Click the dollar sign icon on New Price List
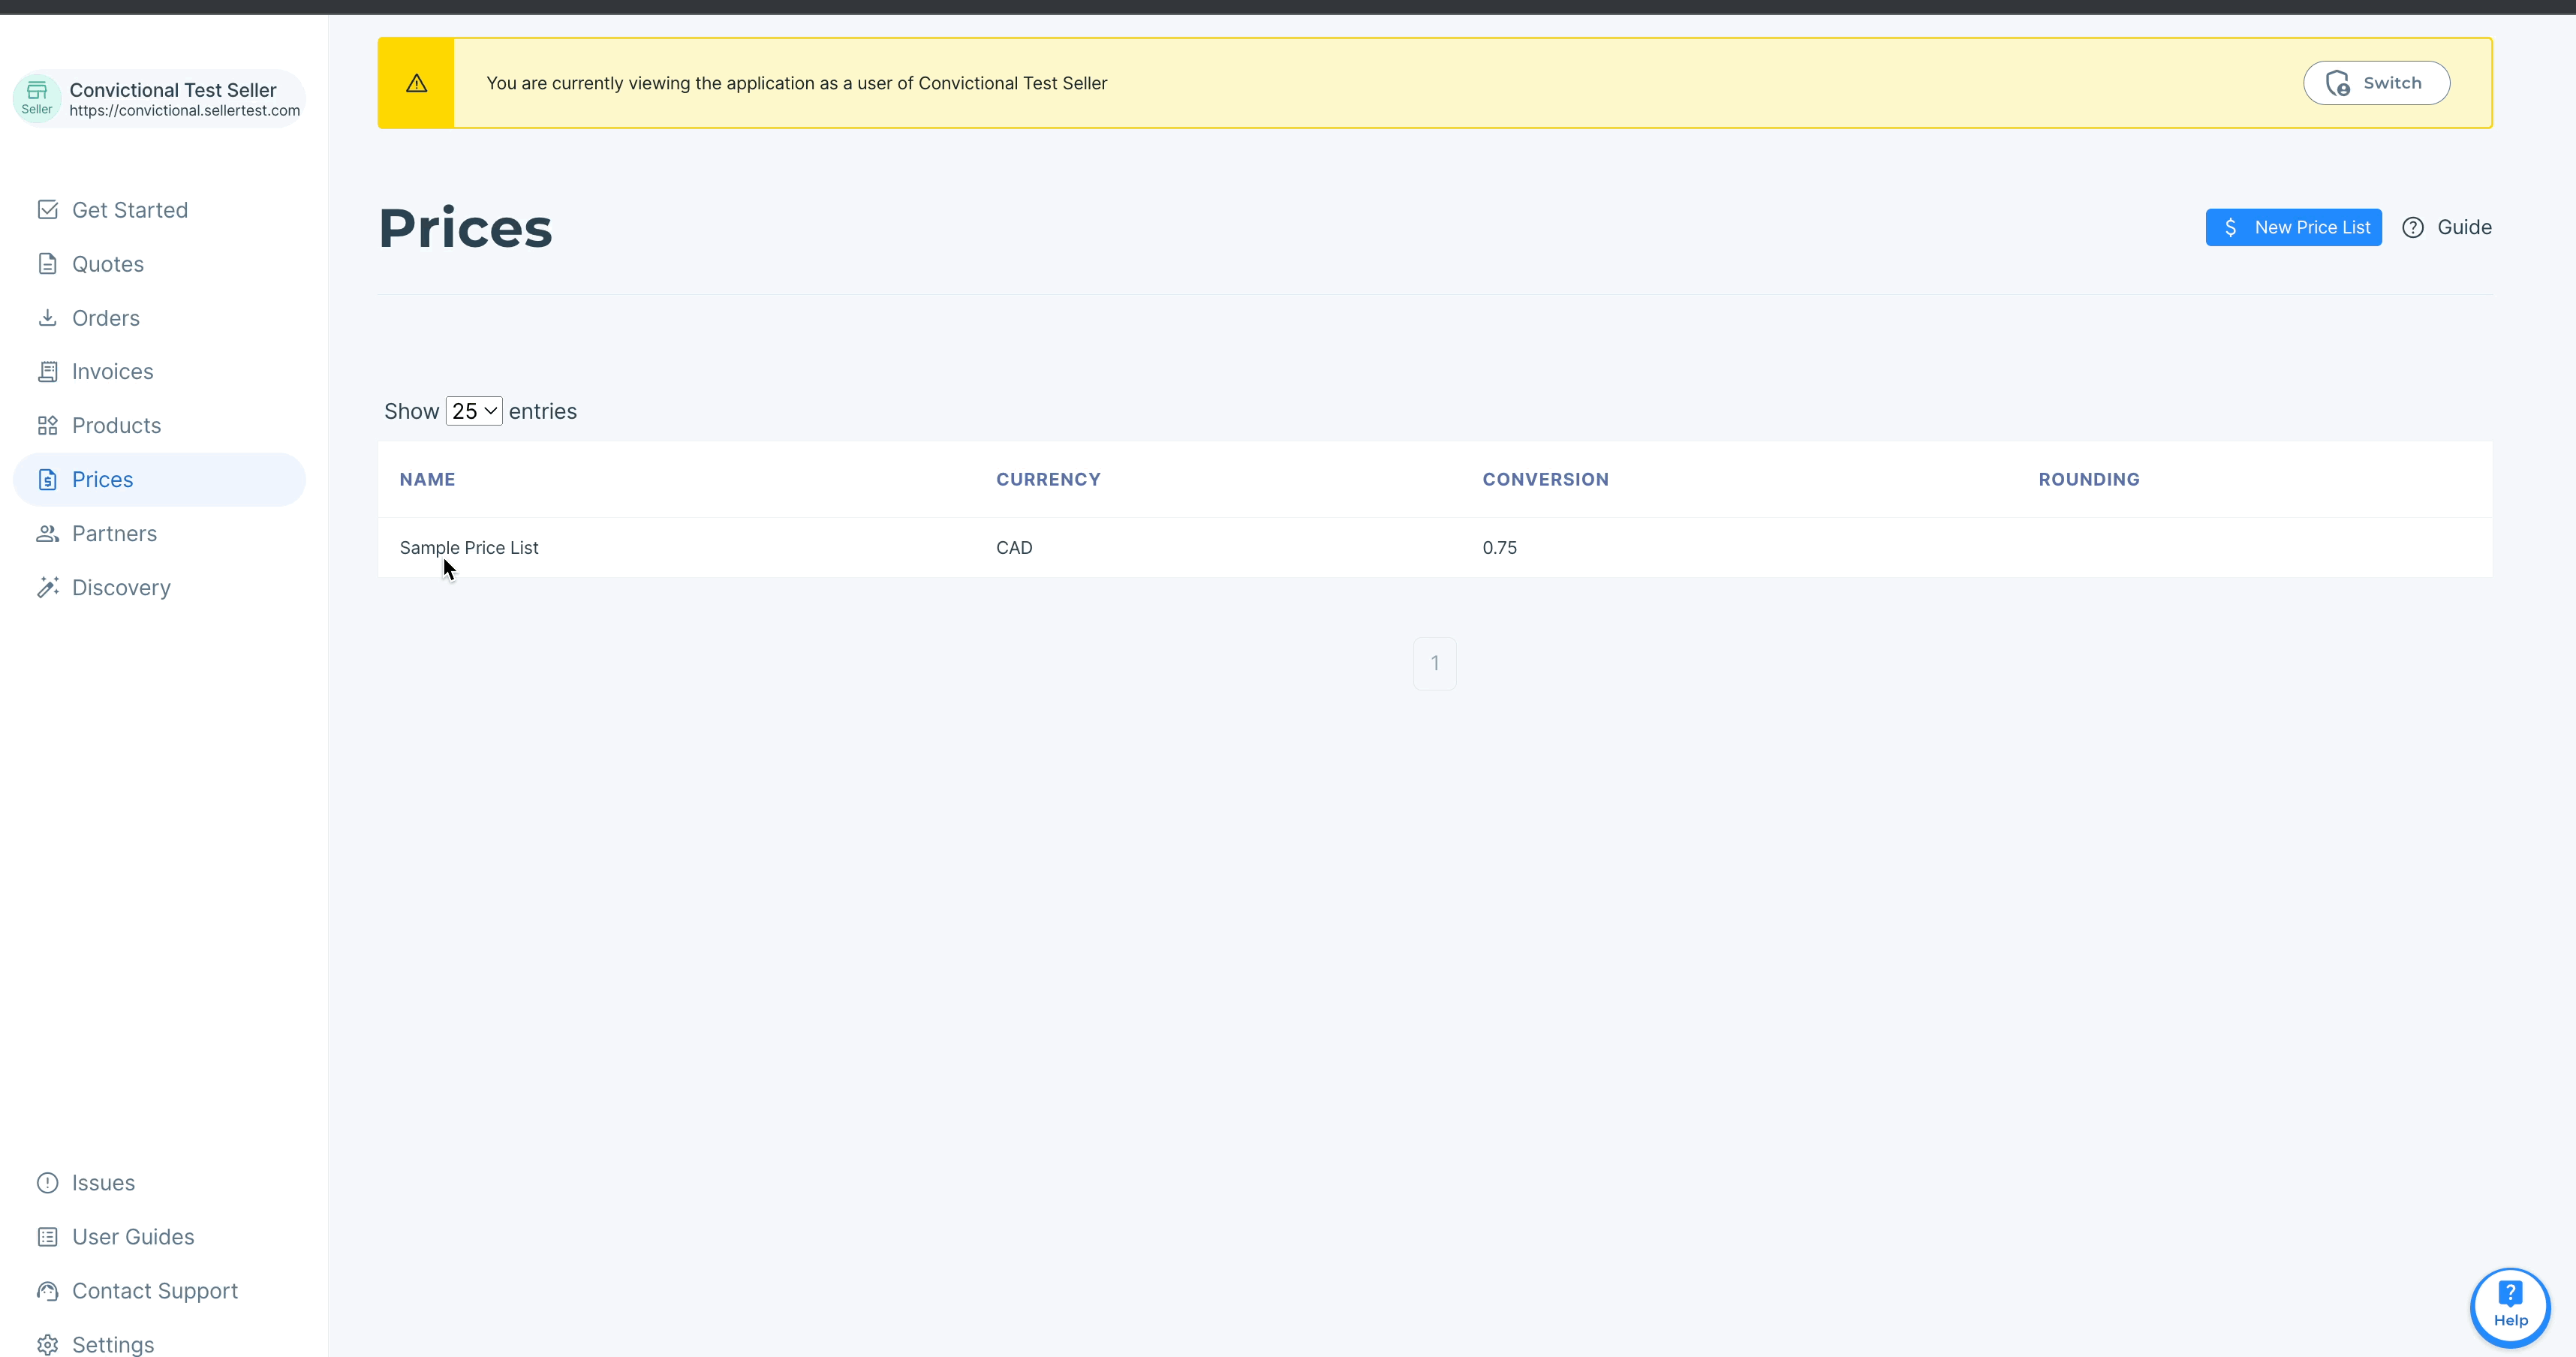The width and height of the screenshot is (2576, 1357). click(x=2231, y=228)
